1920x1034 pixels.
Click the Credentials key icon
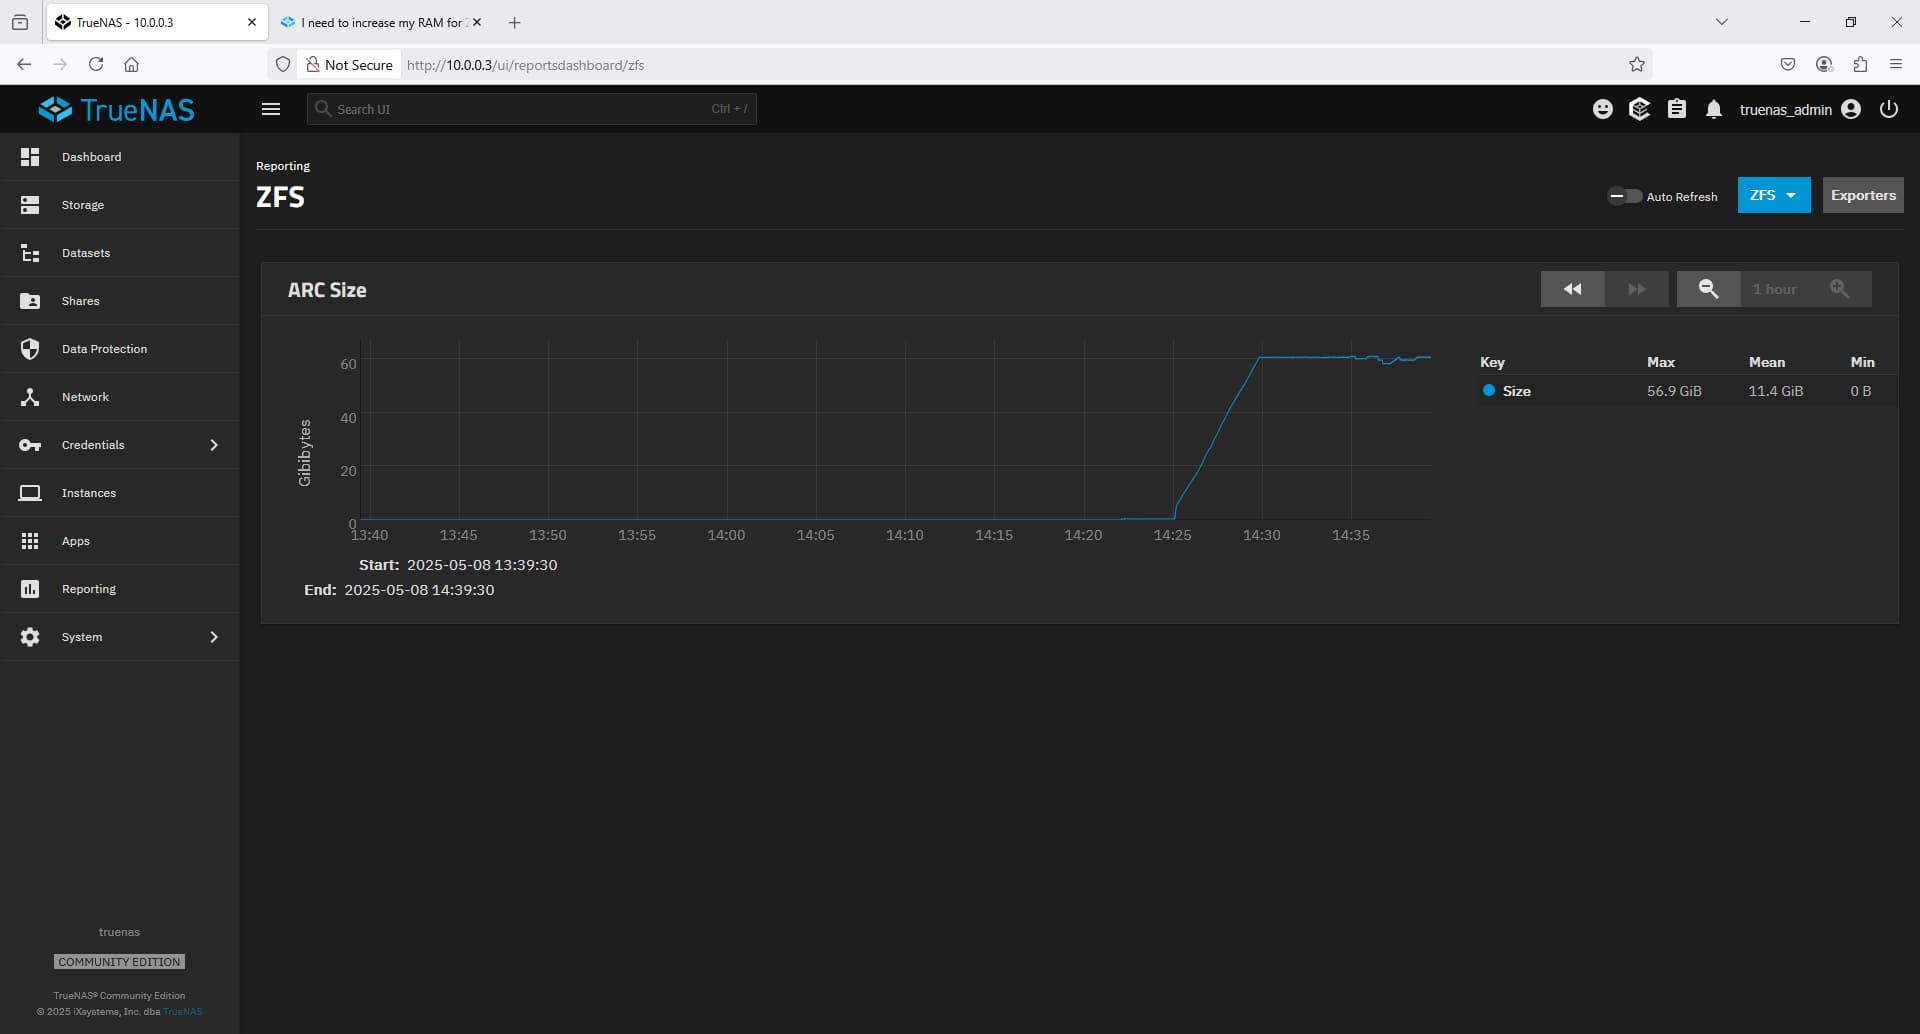30,445
